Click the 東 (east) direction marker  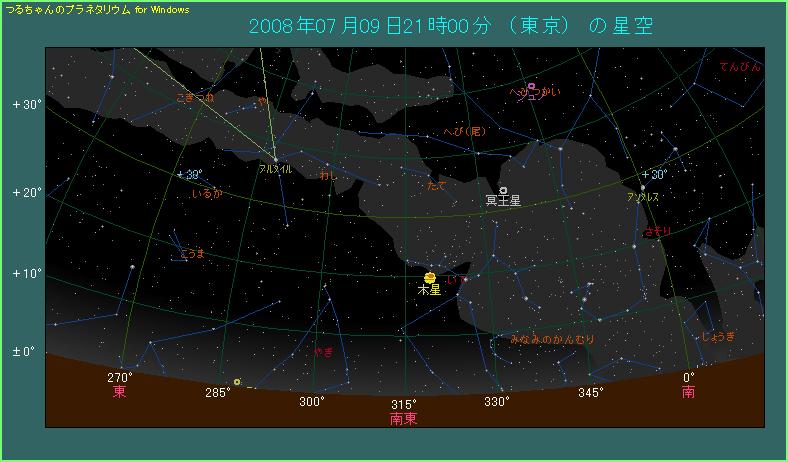click(120, 393)
